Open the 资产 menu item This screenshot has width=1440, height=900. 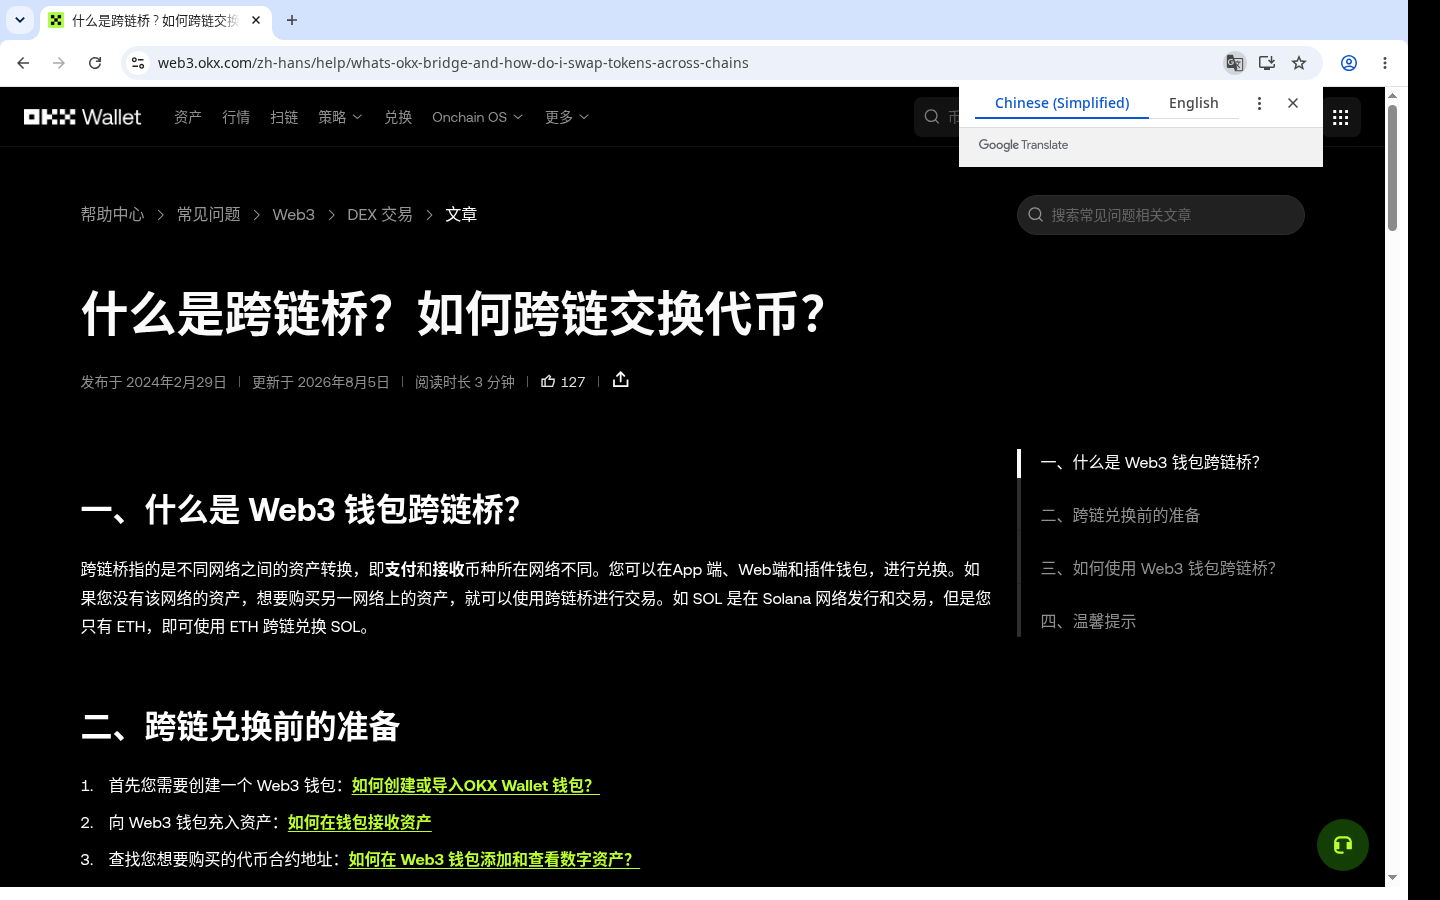pos(188,117)
